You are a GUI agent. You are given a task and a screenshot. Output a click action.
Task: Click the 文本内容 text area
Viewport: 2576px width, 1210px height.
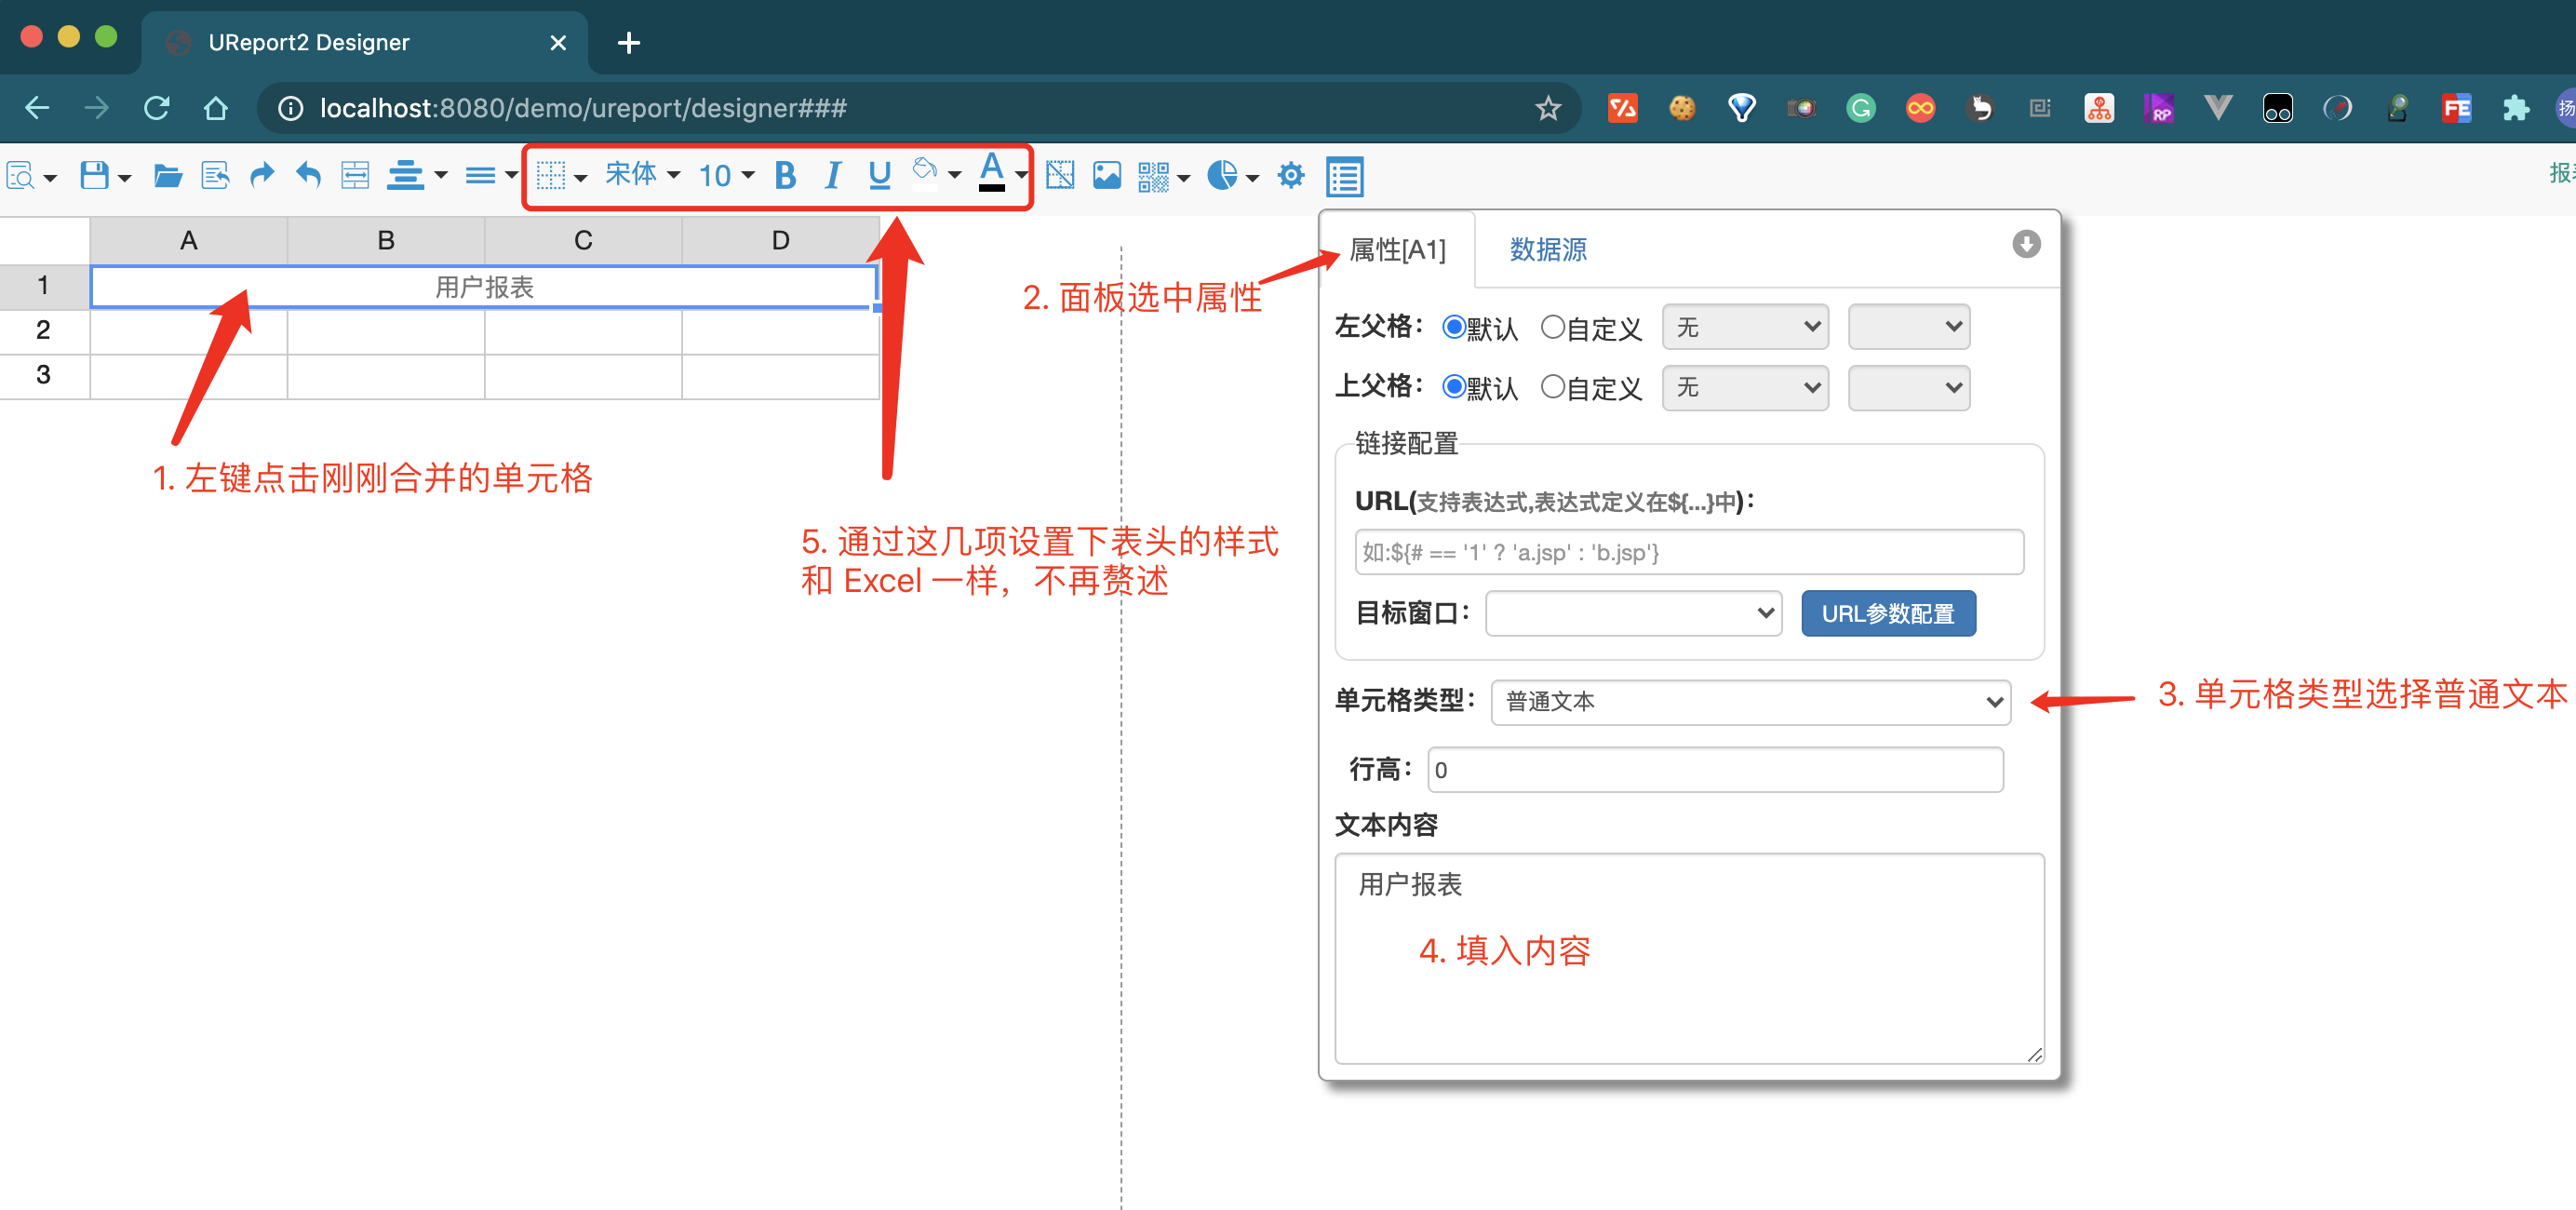pyautogui.click(x=1689, y=958)
